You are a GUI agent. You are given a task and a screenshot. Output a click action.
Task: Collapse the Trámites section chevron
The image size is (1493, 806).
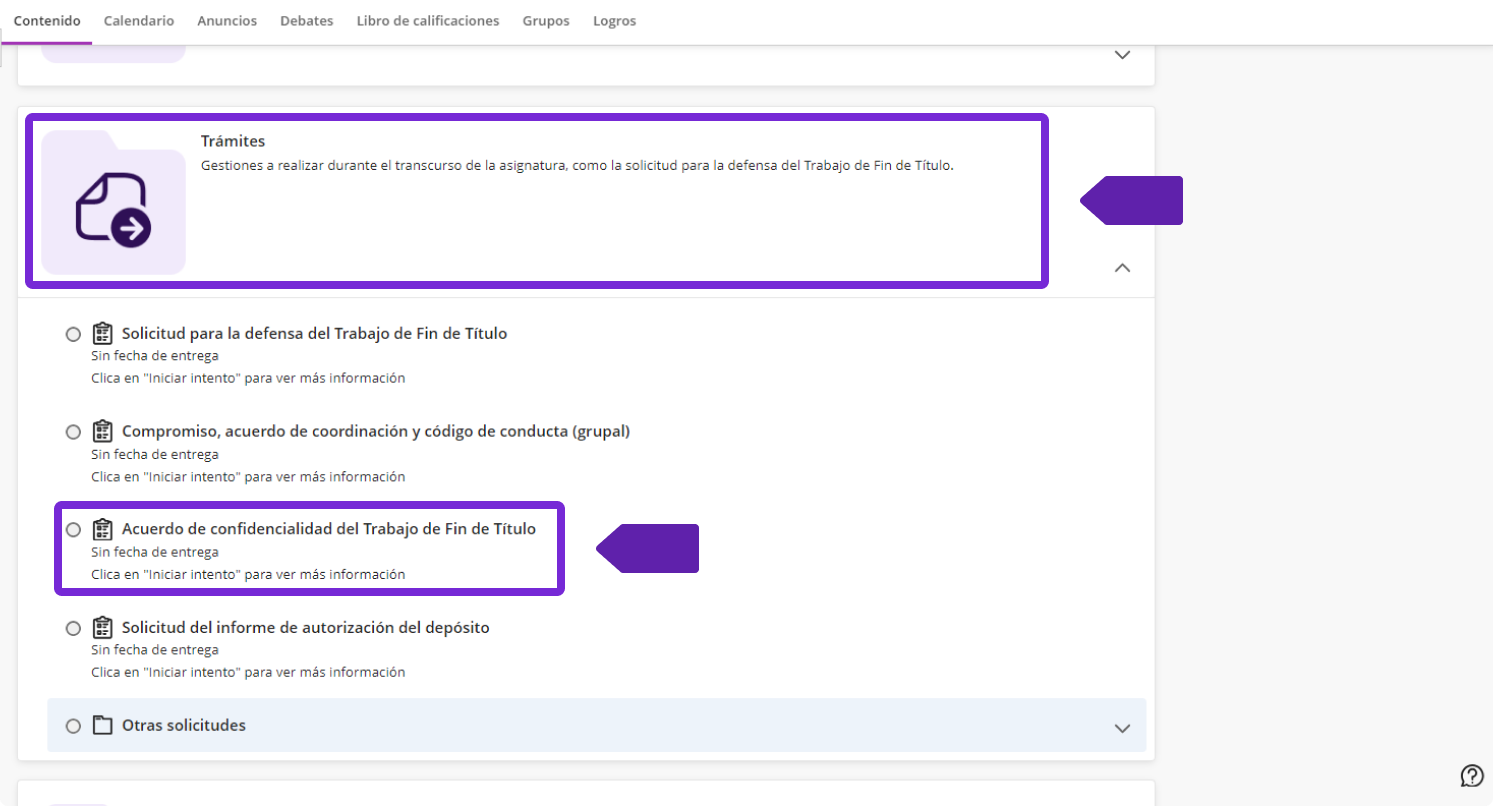1122,268
